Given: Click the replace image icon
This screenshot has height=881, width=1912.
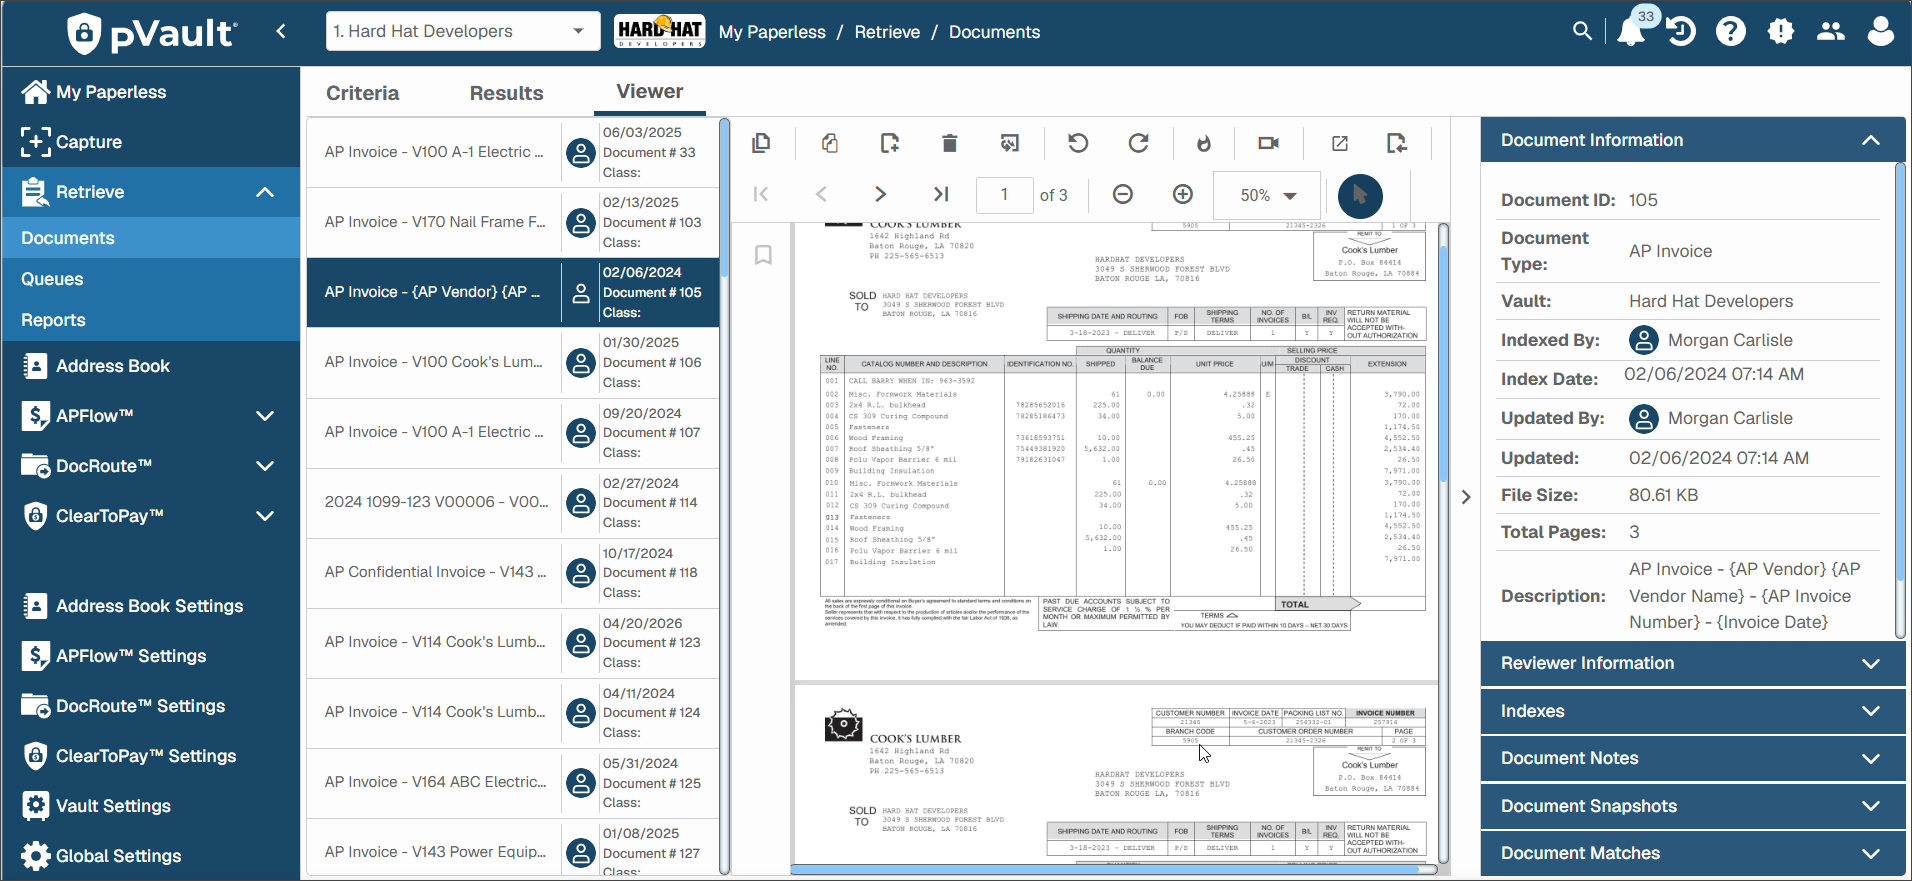Looking at the screenshot, I should coord(1009,143).
